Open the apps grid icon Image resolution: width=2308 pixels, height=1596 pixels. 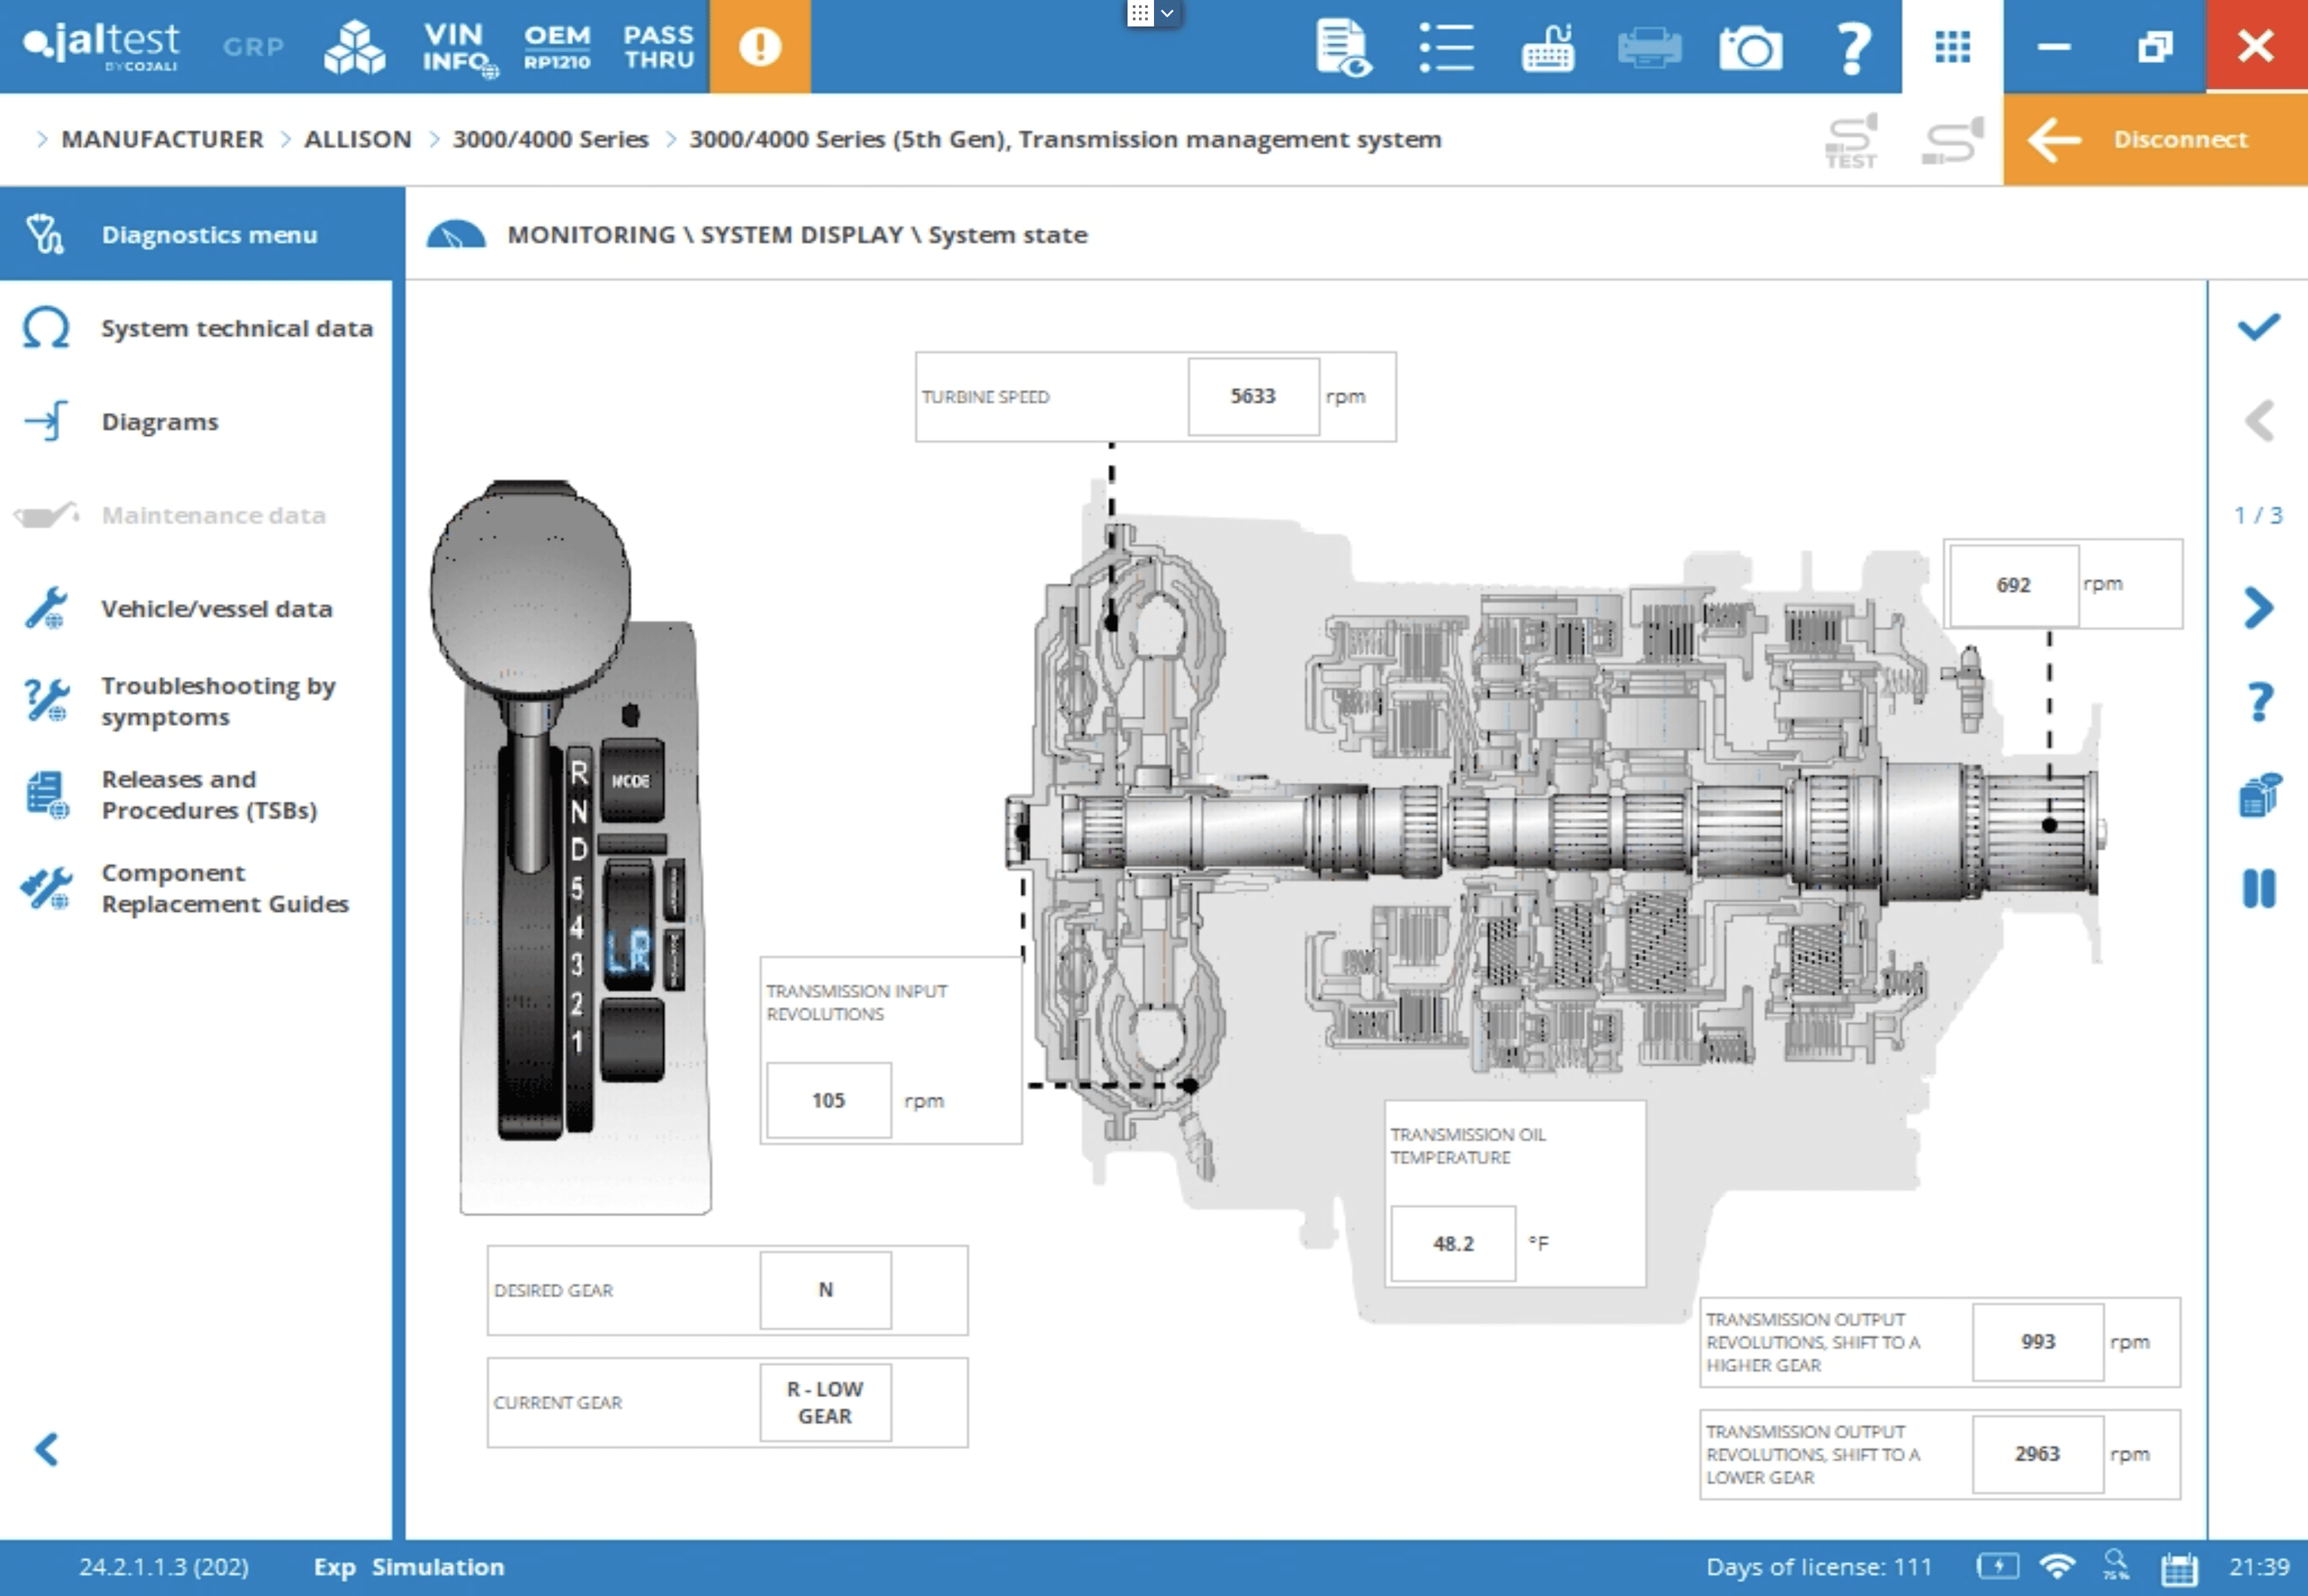(1952, 47)
